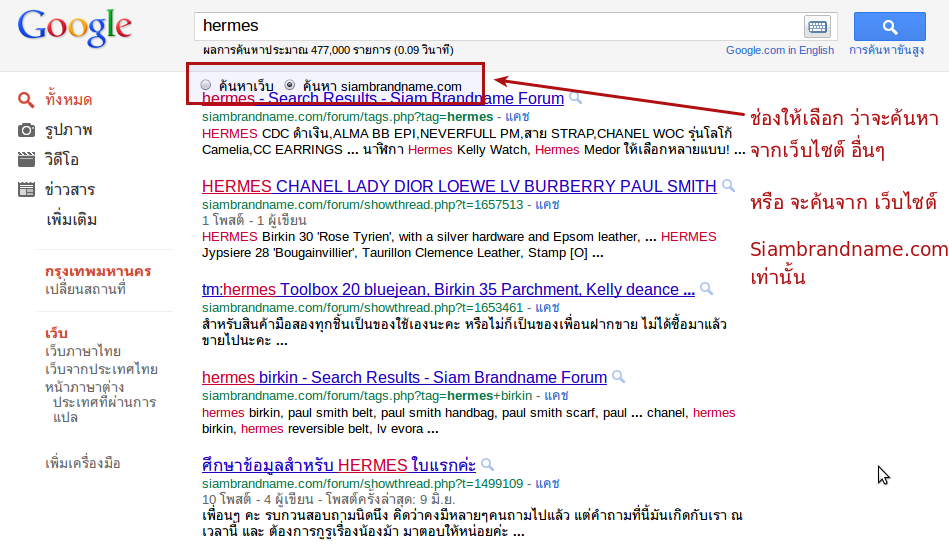Click แคช link for tags.php?tag=hermes result

[517, 116]
